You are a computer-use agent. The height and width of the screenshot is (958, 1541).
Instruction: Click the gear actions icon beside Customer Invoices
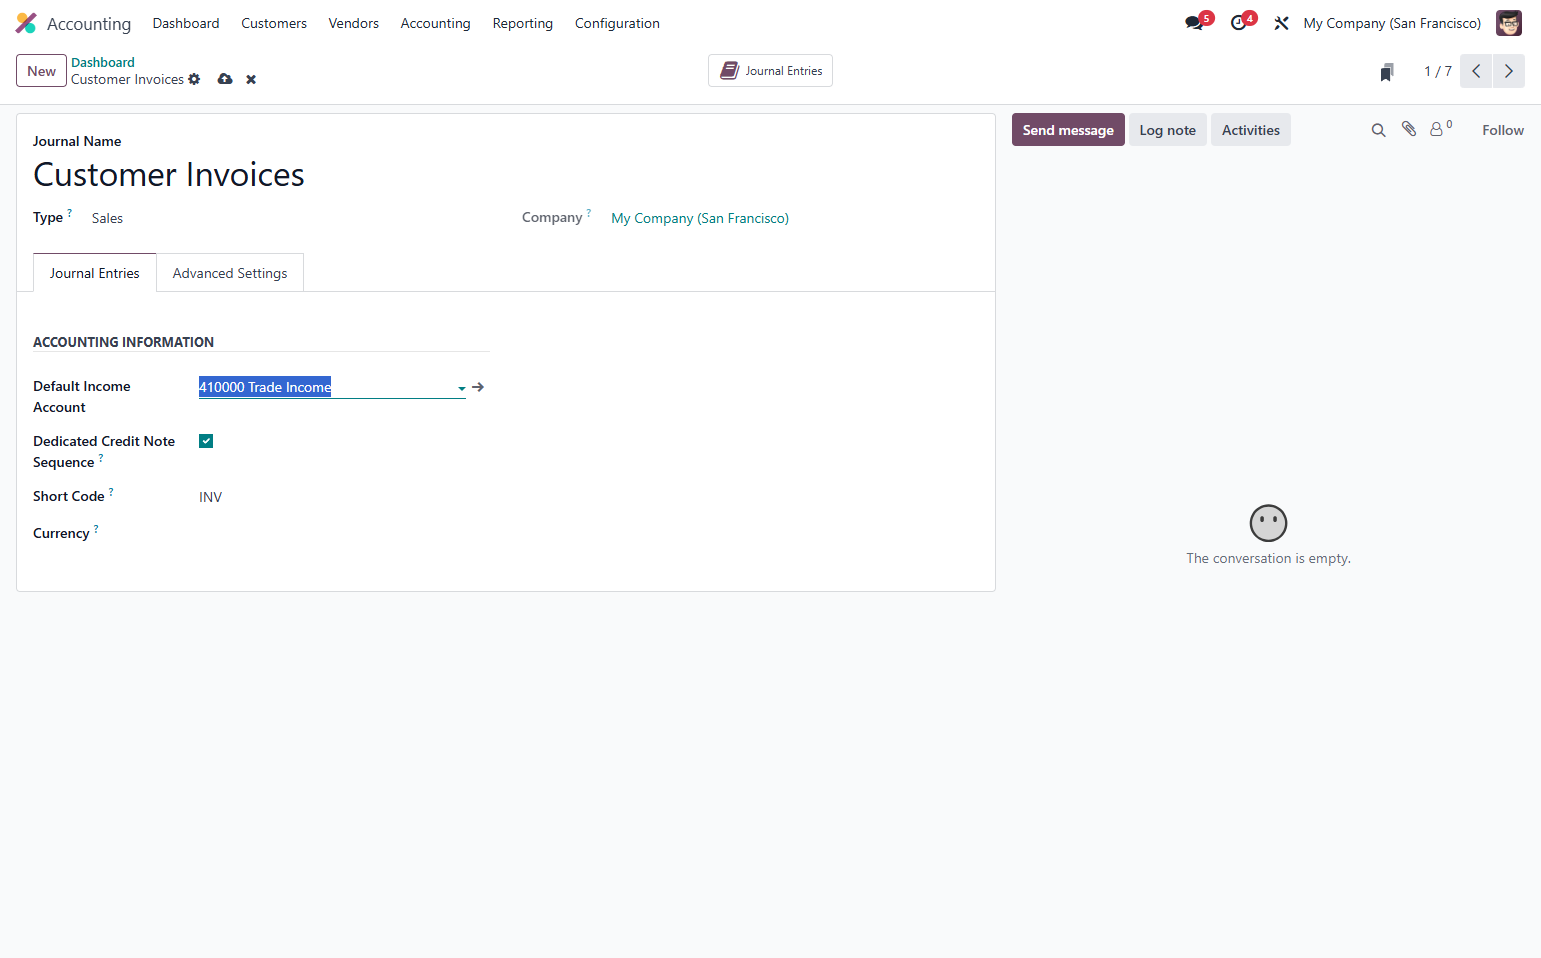194,79
